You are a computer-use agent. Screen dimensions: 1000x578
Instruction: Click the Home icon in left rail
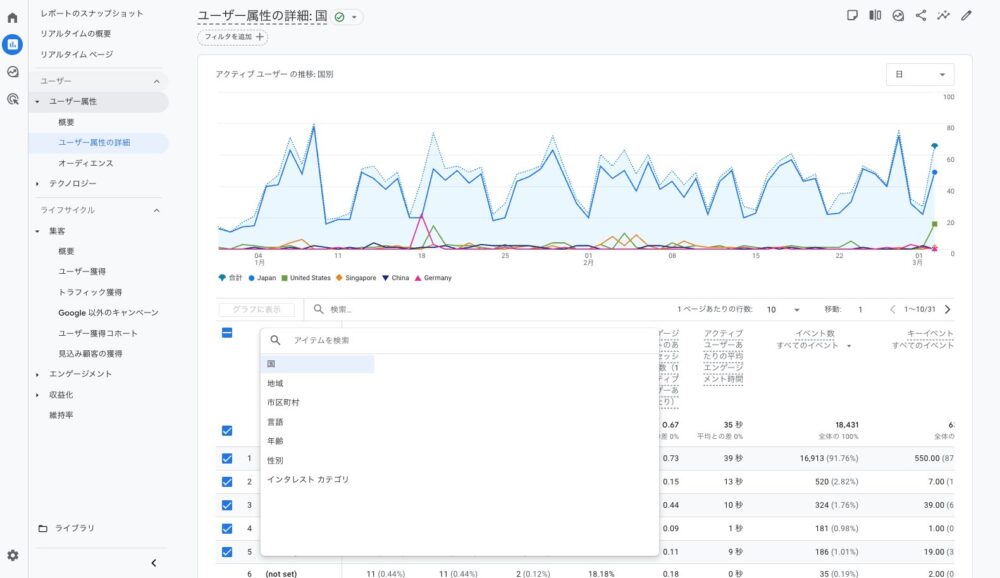tap(12, 17)
